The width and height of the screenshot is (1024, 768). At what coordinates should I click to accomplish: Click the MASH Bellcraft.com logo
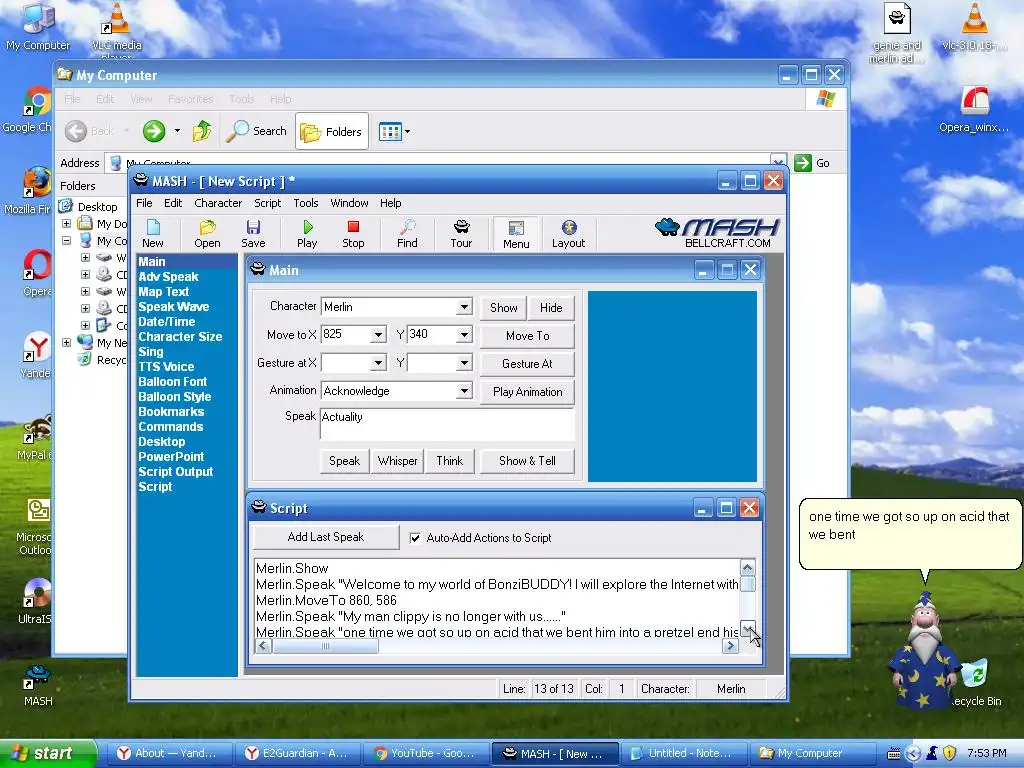[x=717, y=233]
